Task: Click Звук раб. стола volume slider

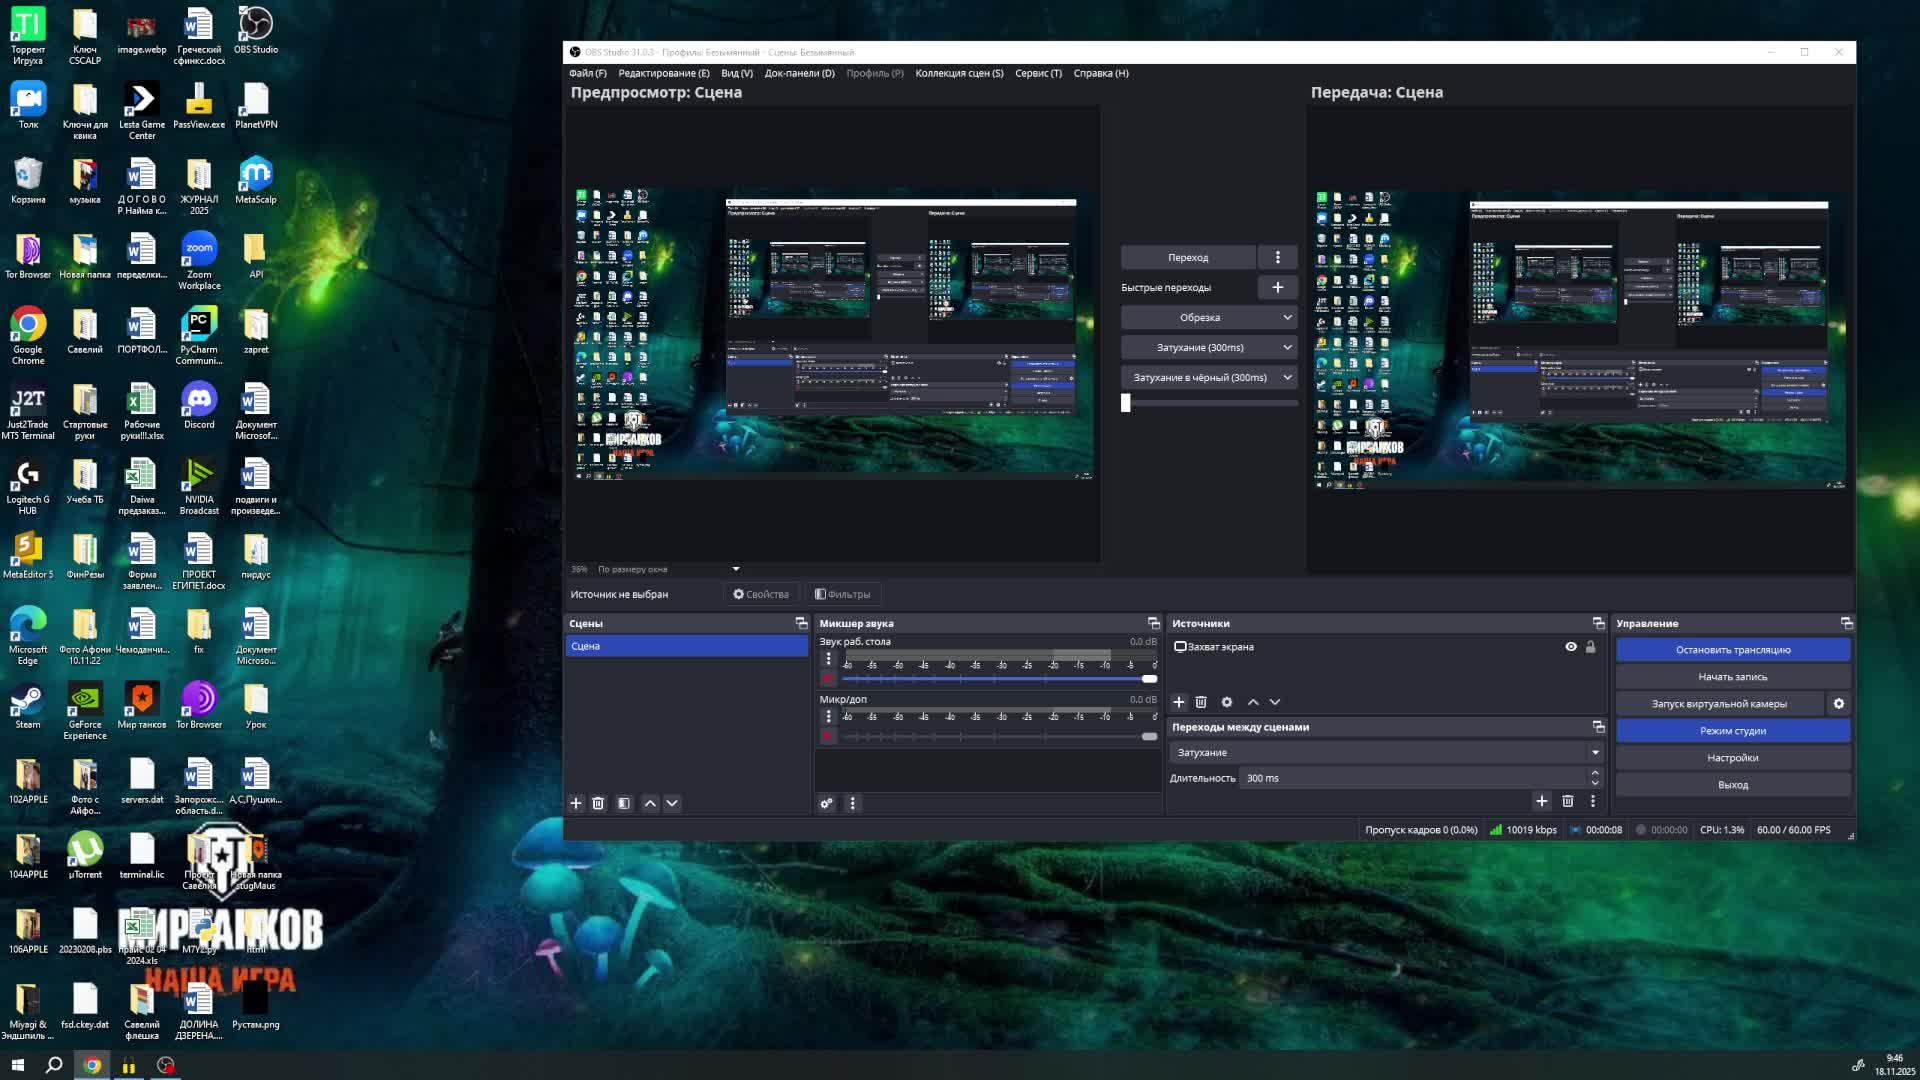Action: click(1000, 679)
